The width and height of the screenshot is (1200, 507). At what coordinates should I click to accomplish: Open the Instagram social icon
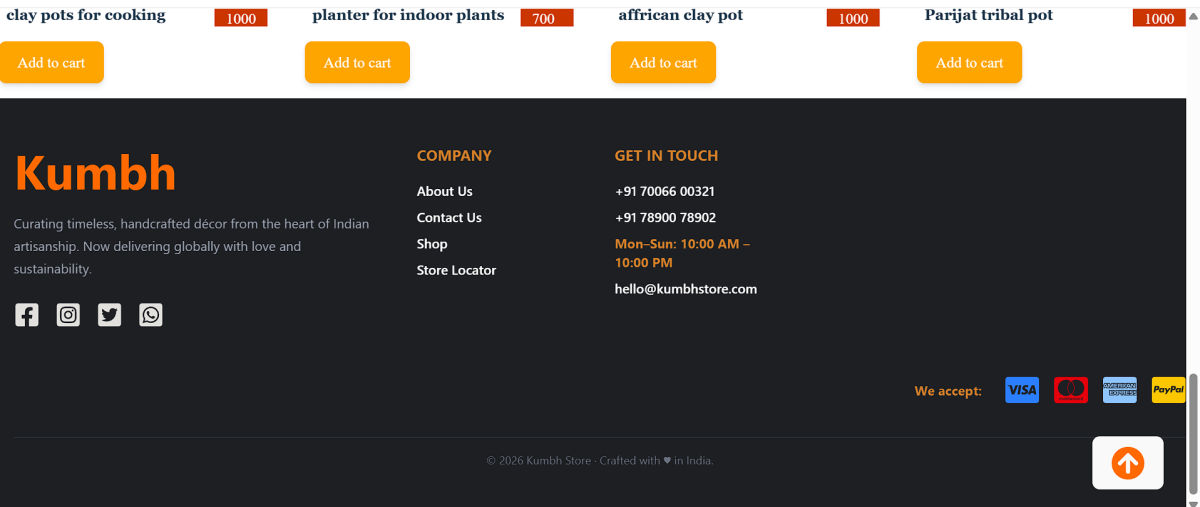(x=68, y=315)
